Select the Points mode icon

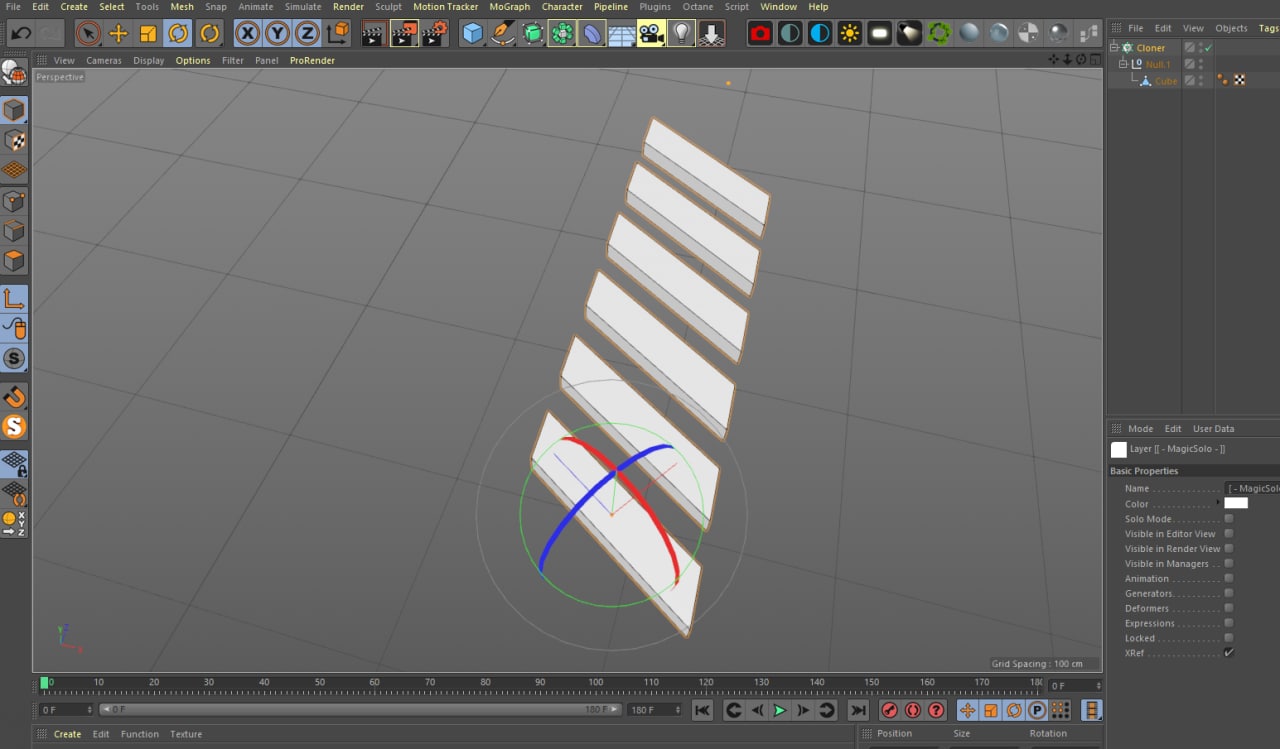(x=14, y=201)
